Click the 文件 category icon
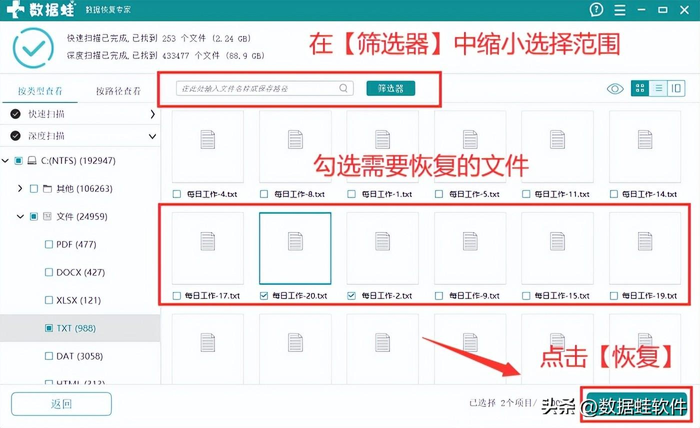The width and height of the screenshot is (700, 428). 47,216
